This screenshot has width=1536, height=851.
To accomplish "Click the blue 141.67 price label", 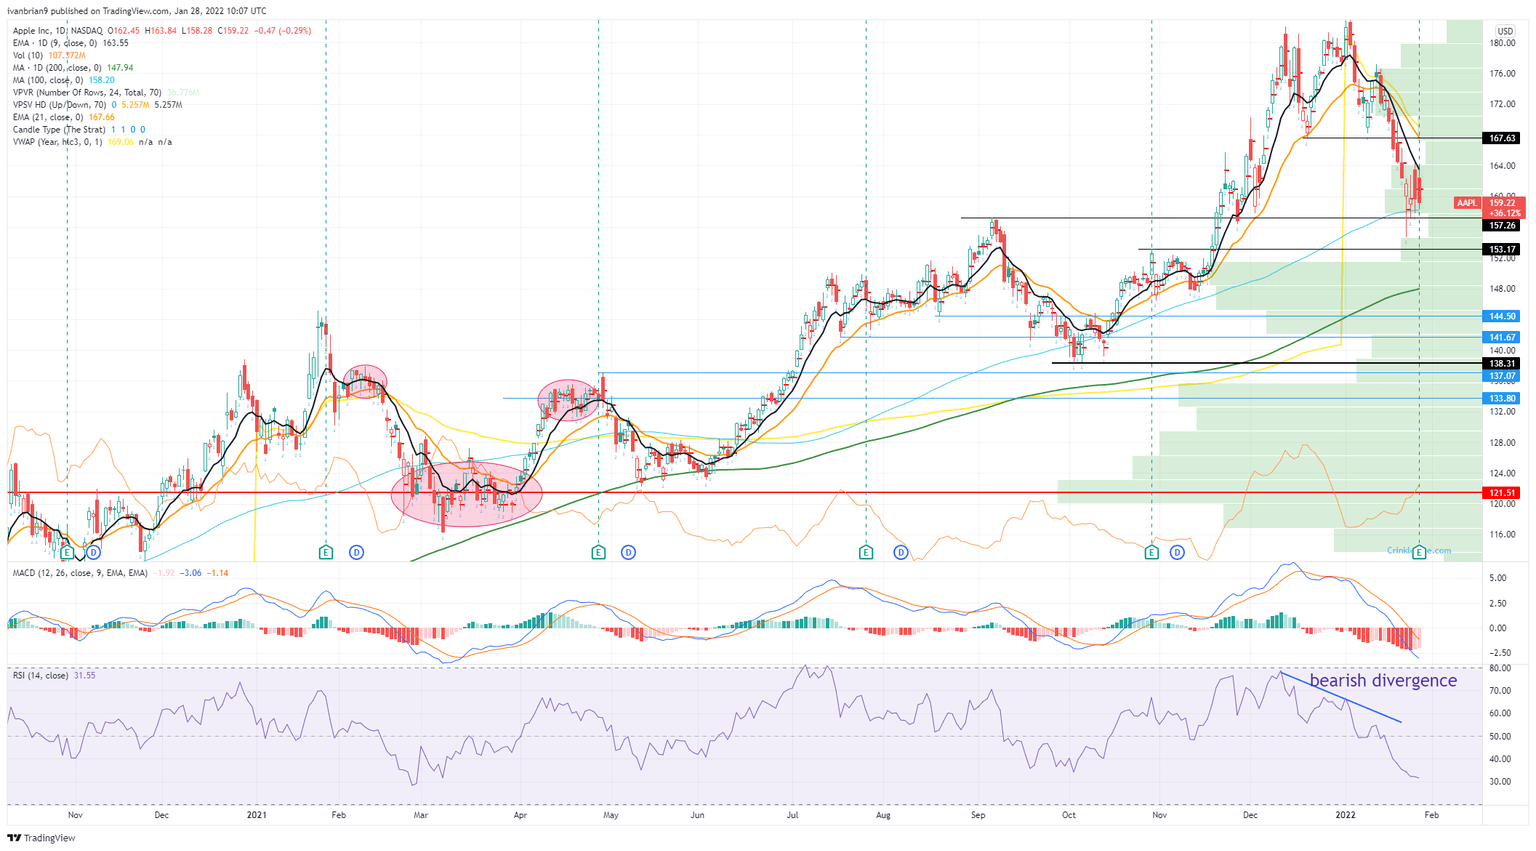I will (x=1503, y=338).
